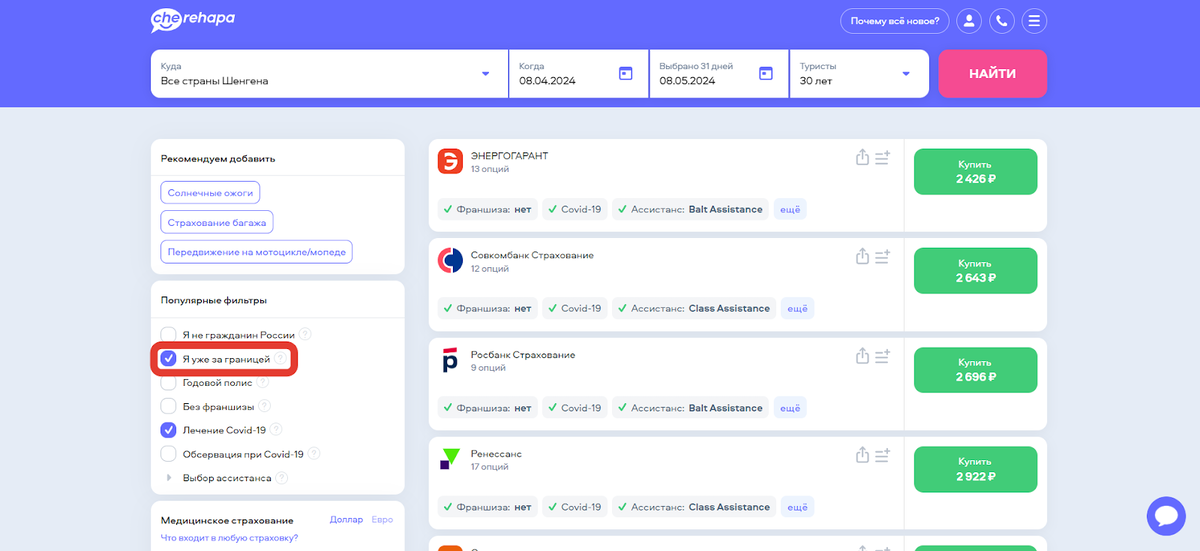Screen dimensions: 1200x551
Task: Buy Росбанк policy for 2 696 ₽
Action: (976, 369)
